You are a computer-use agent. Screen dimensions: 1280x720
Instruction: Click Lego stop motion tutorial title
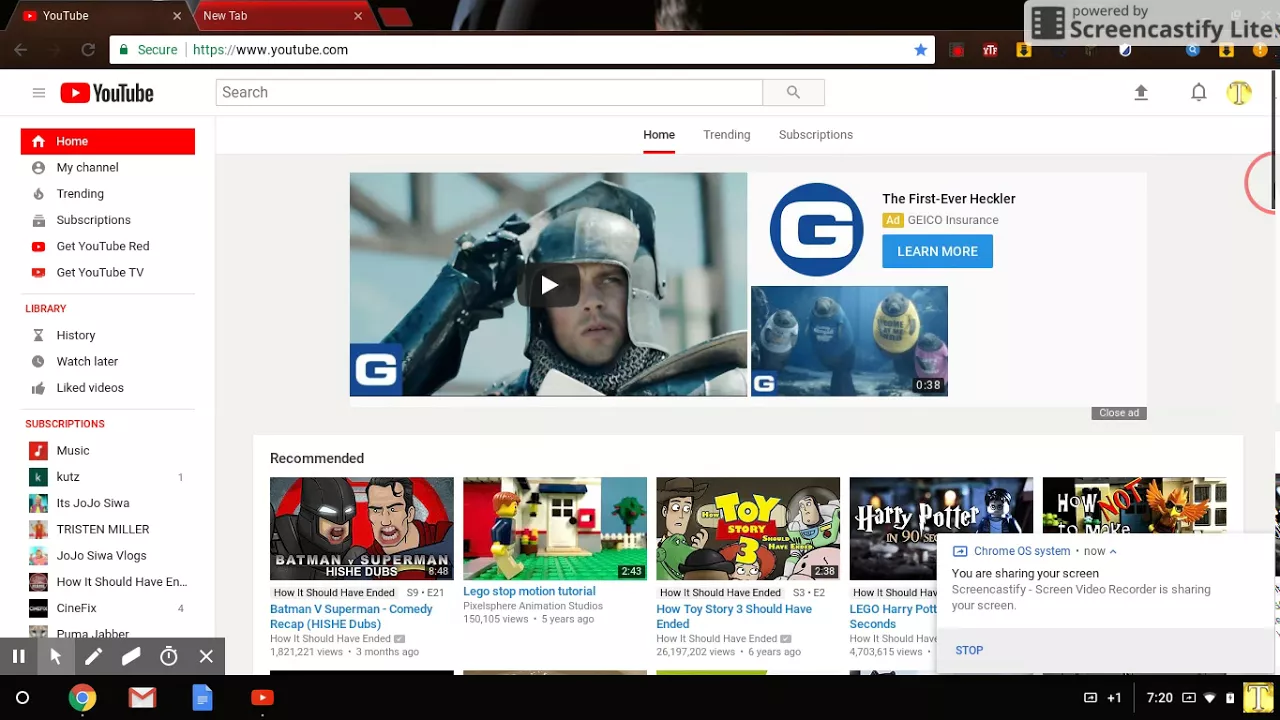click(529, 591)
